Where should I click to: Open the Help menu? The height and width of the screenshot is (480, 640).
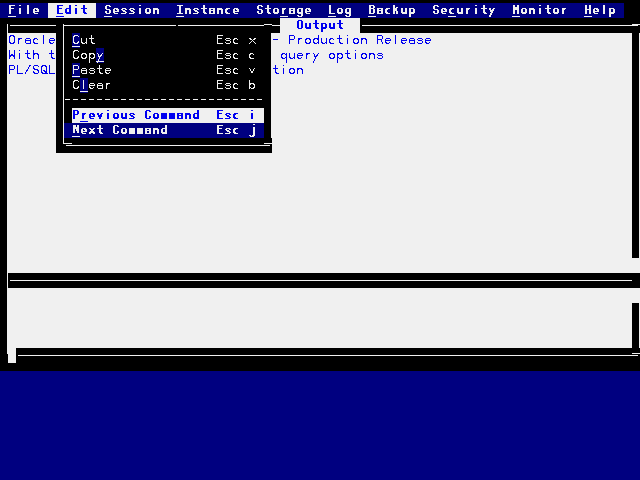click(x=600, y=10)
